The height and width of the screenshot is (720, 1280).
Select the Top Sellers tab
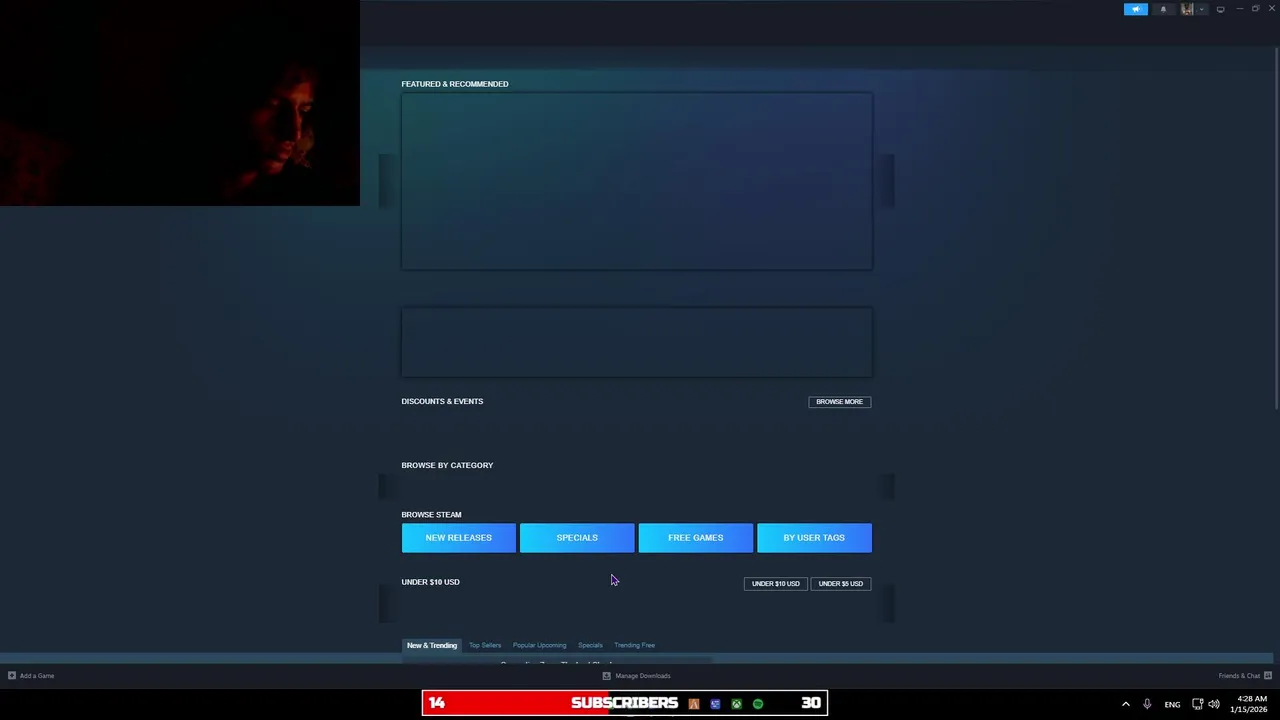(485, 645)
